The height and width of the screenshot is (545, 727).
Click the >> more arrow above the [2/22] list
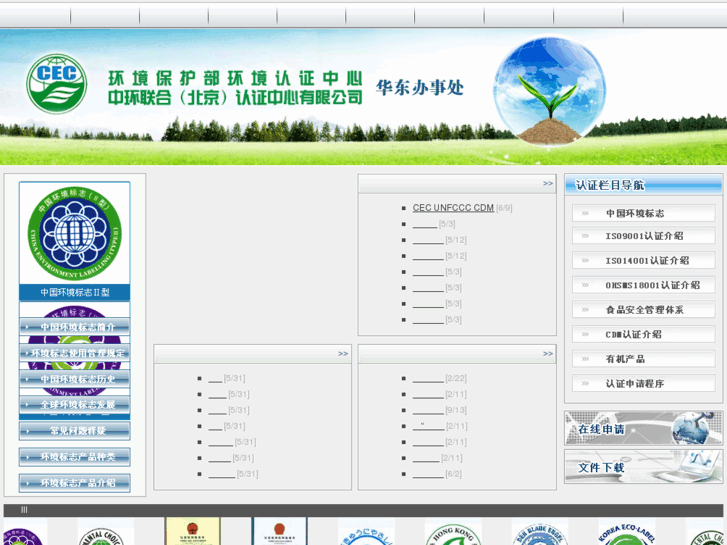(x=548, y=354)
